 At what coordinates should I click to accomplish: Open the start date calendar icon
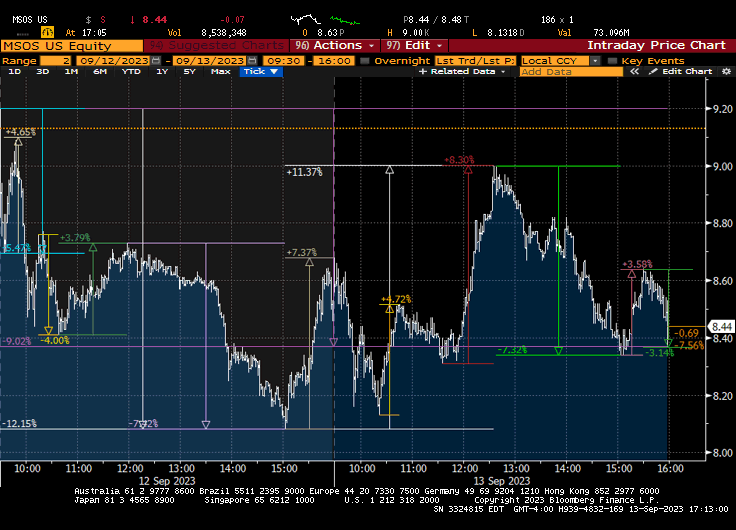coord(156,61)
